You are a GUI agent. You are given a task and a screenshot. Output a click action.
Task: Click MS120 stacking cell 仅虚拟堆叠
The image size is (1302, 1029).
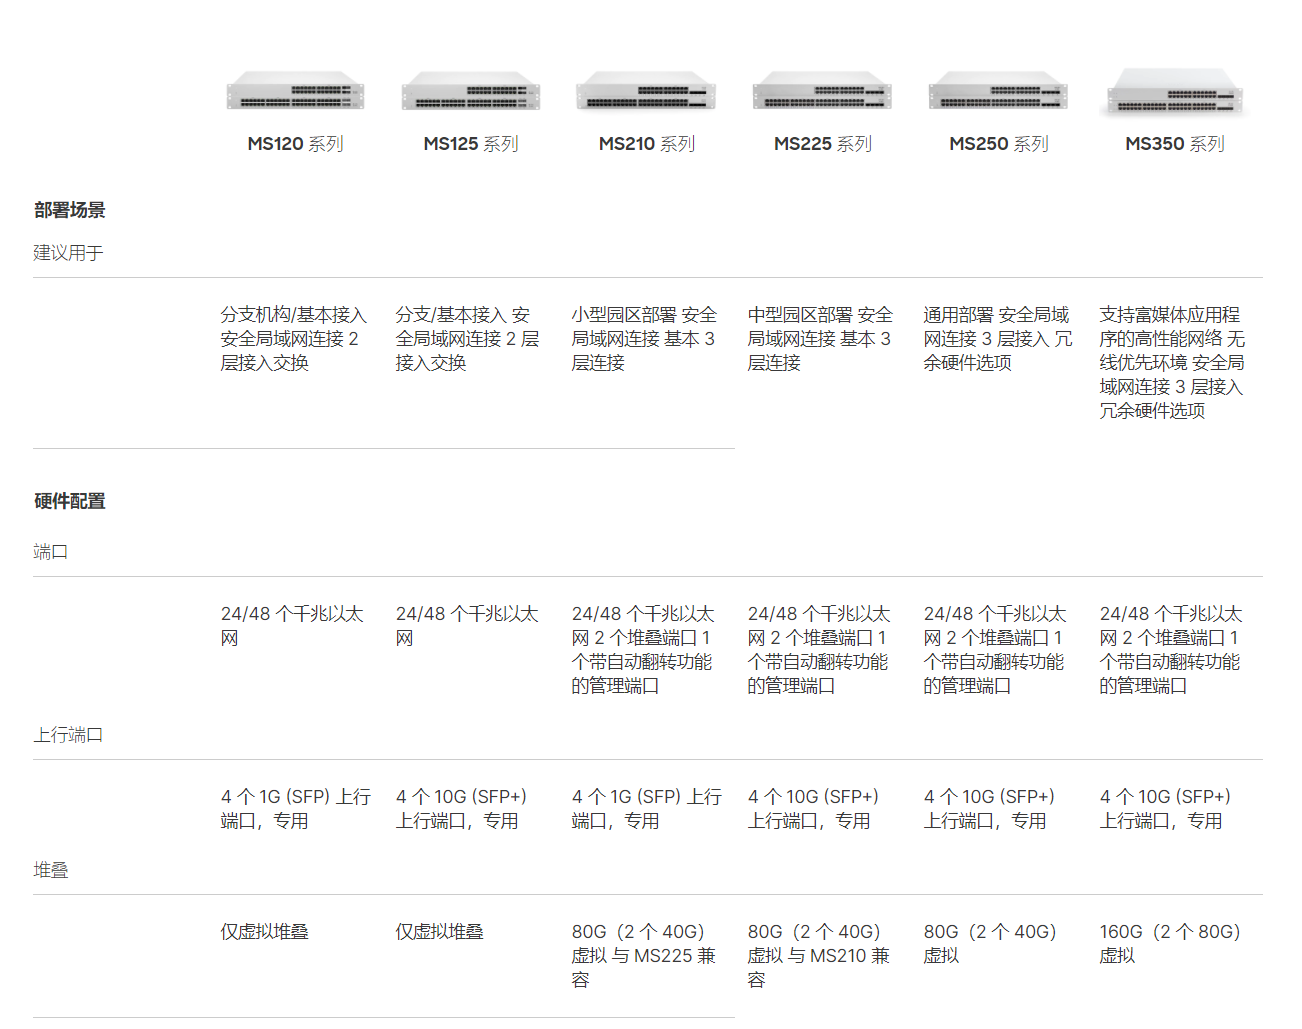coord(264,932)
